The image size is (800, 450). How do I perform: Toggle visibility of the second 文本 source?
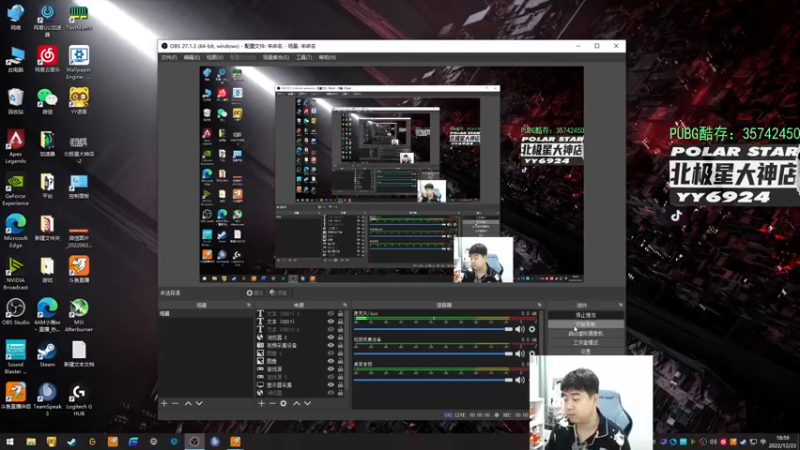pos(331,321)
